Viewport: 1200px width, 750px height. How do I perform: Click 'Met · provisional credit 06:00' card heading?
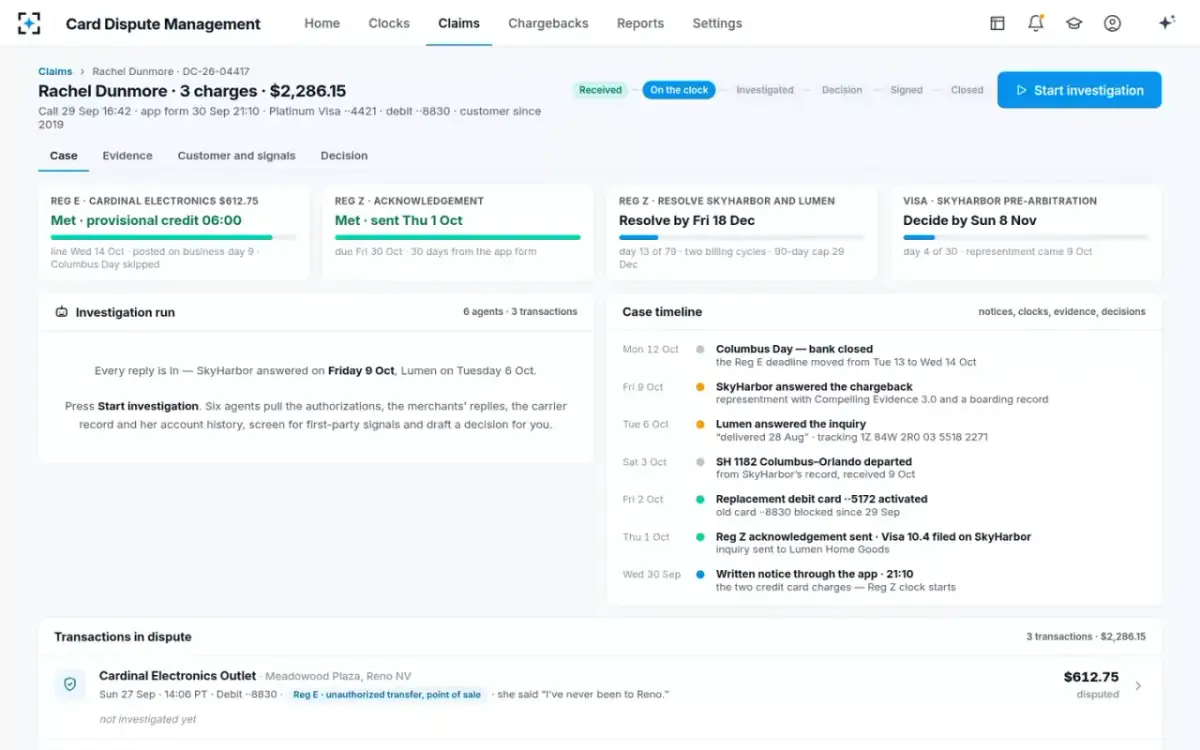coord(146,221)
